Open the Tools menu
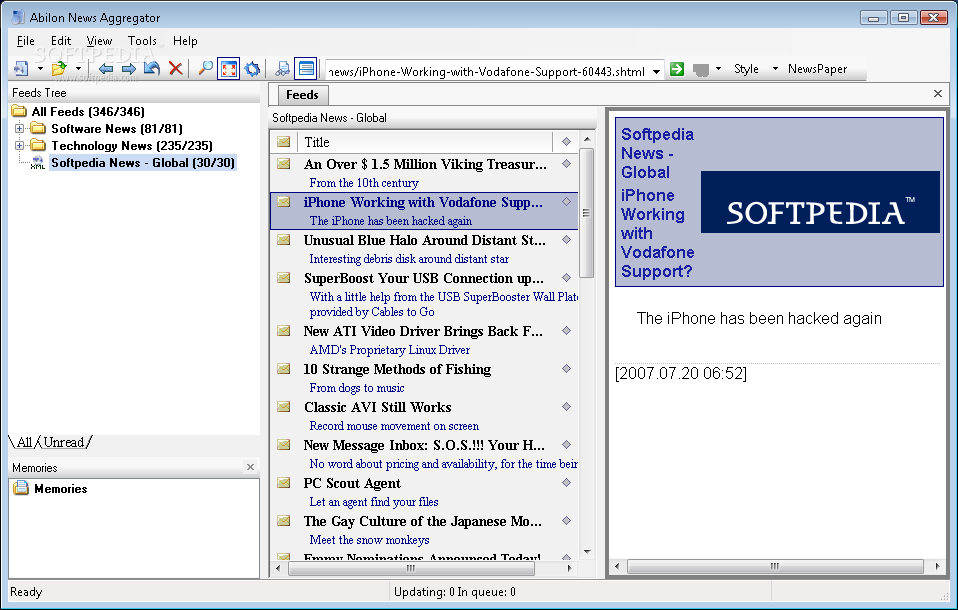Screen dimensions: 958x610 142,41
